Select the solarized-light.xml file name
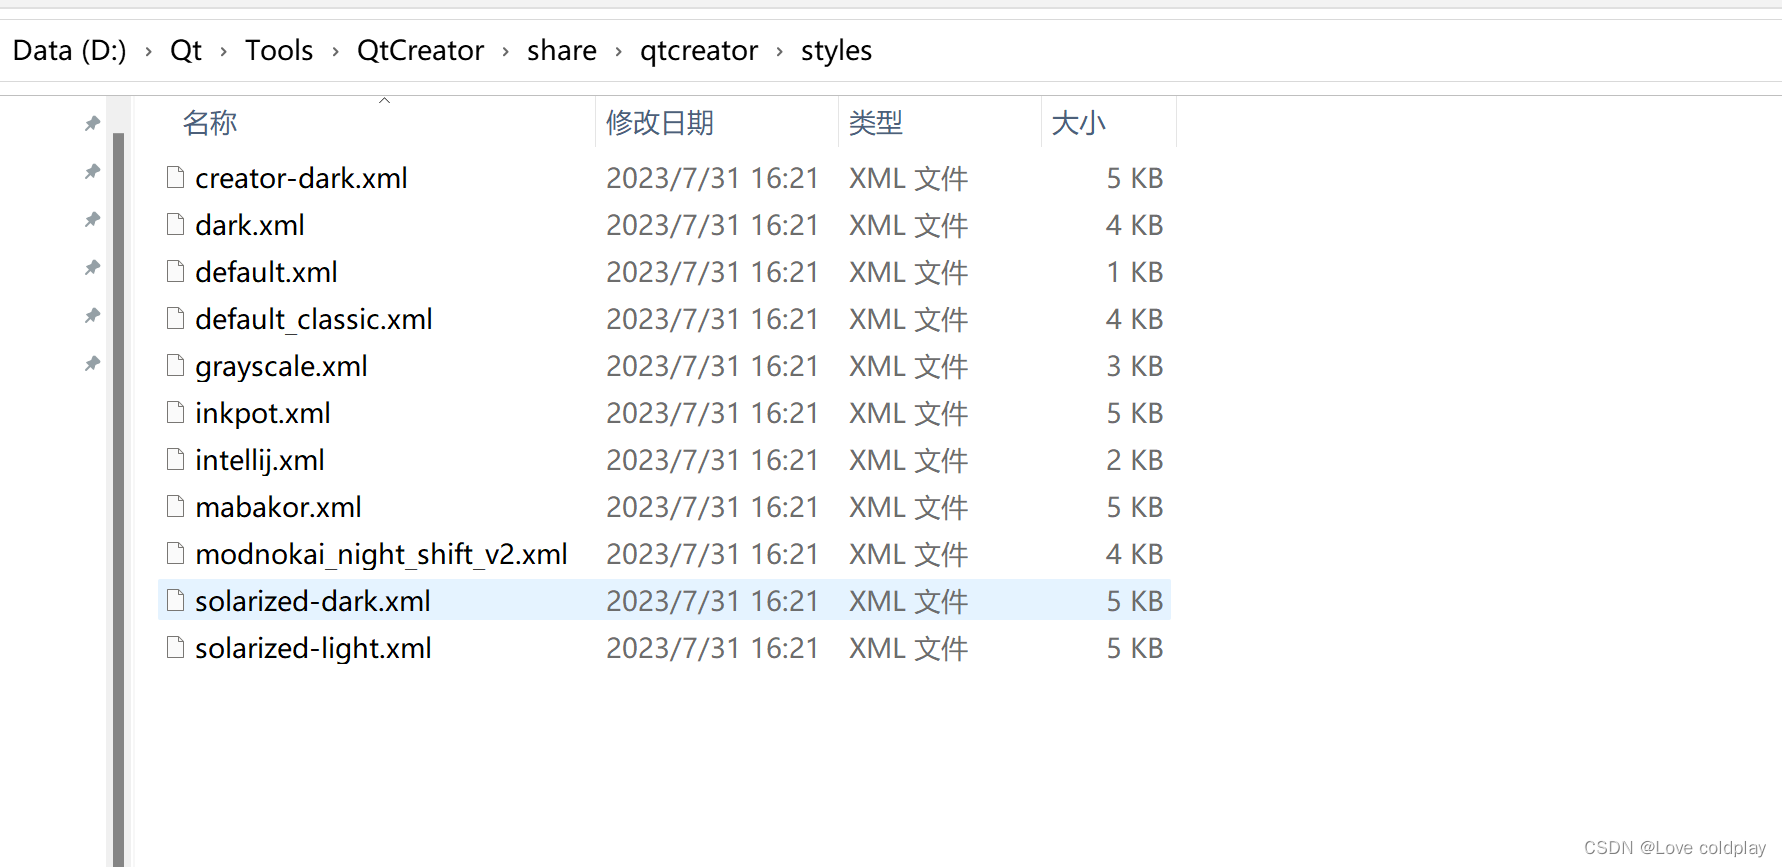This screenshot has width=1782, height=867. (x=313, y=648)
